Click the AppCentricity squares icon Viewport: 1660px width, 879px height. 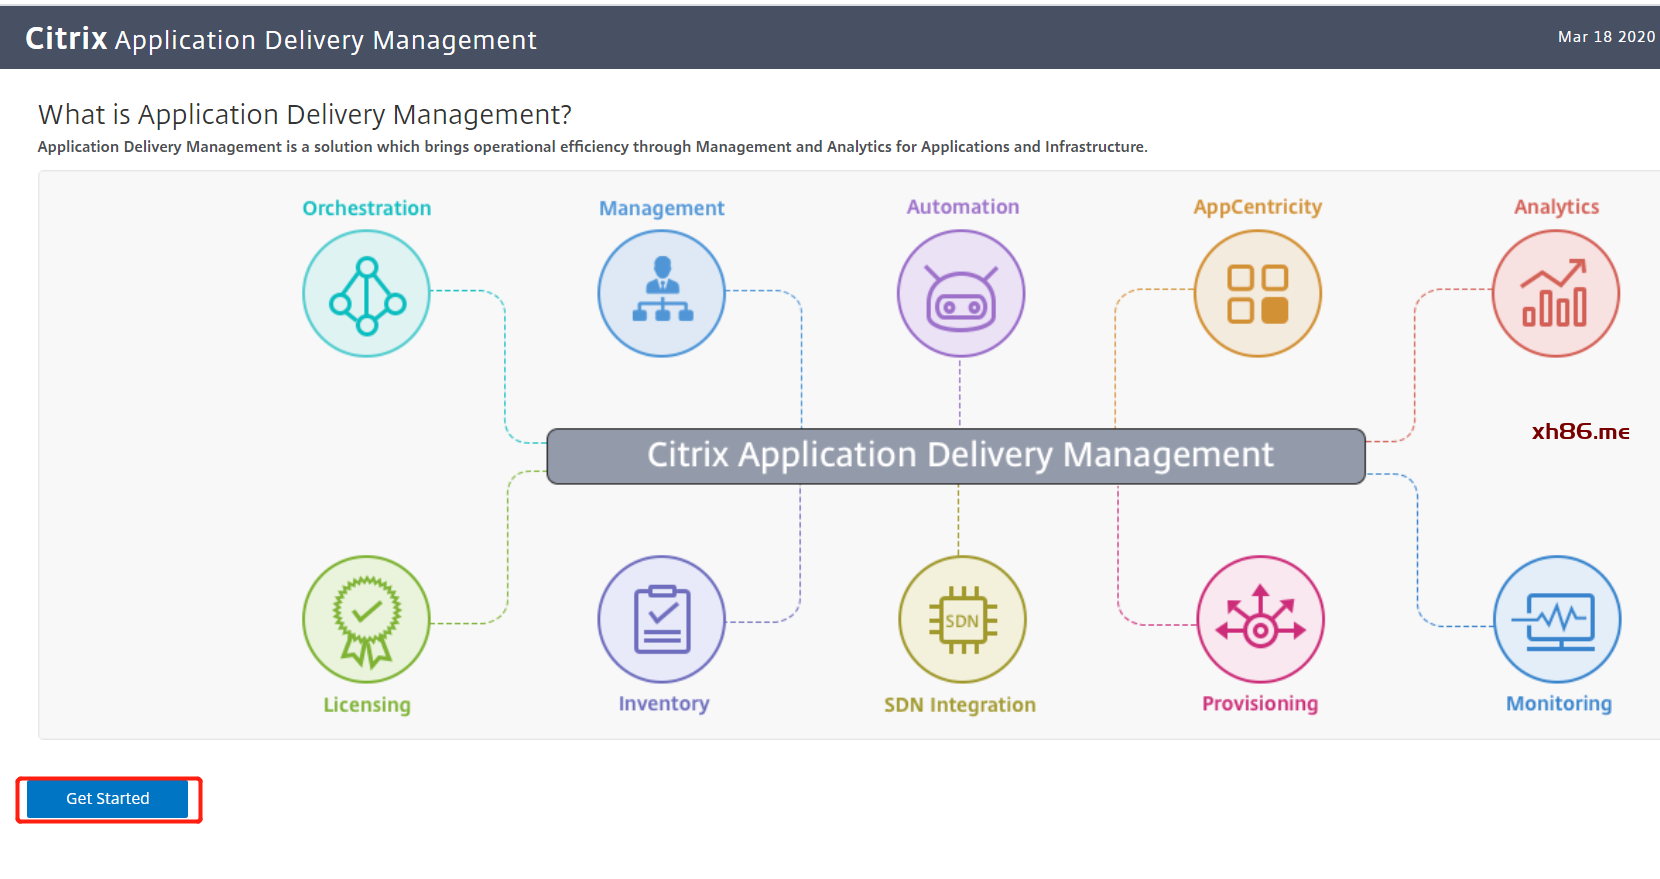coord(1258,293)
